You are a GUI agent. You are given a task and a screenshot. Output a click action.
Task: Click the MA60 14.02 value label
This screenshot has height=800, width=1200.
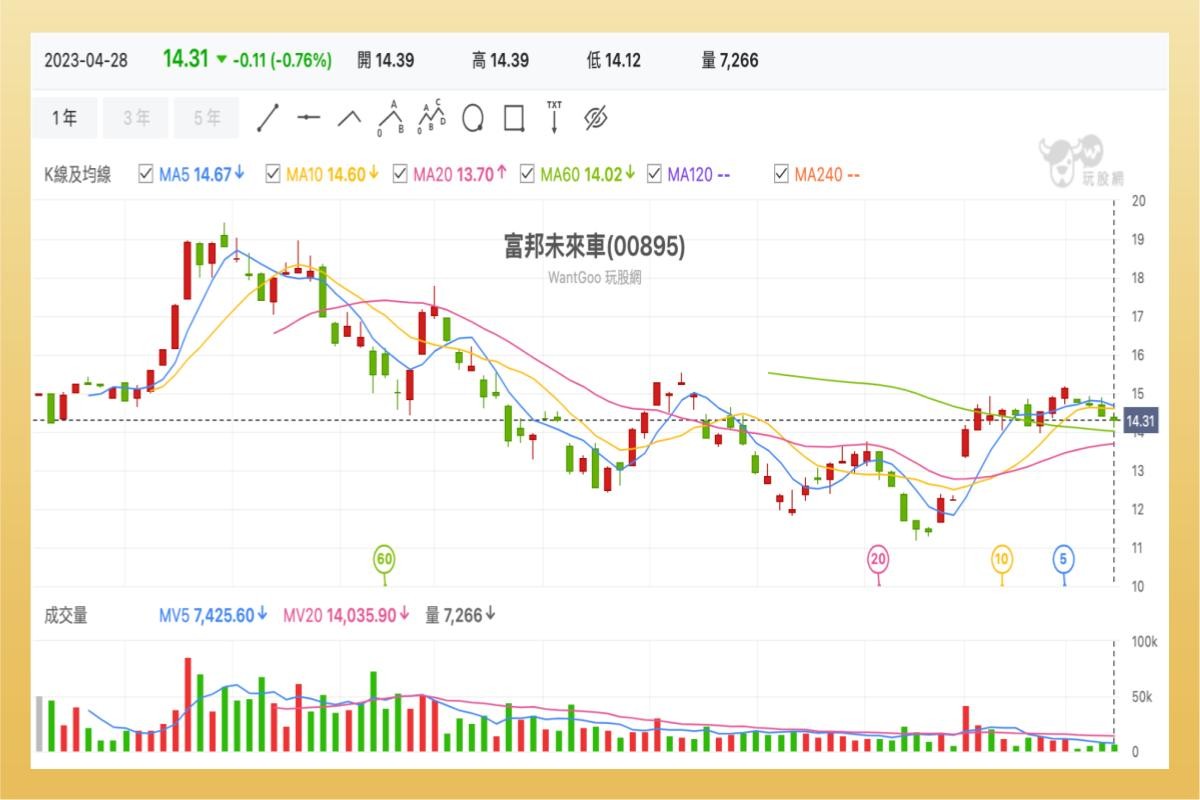tap(588, 174)
